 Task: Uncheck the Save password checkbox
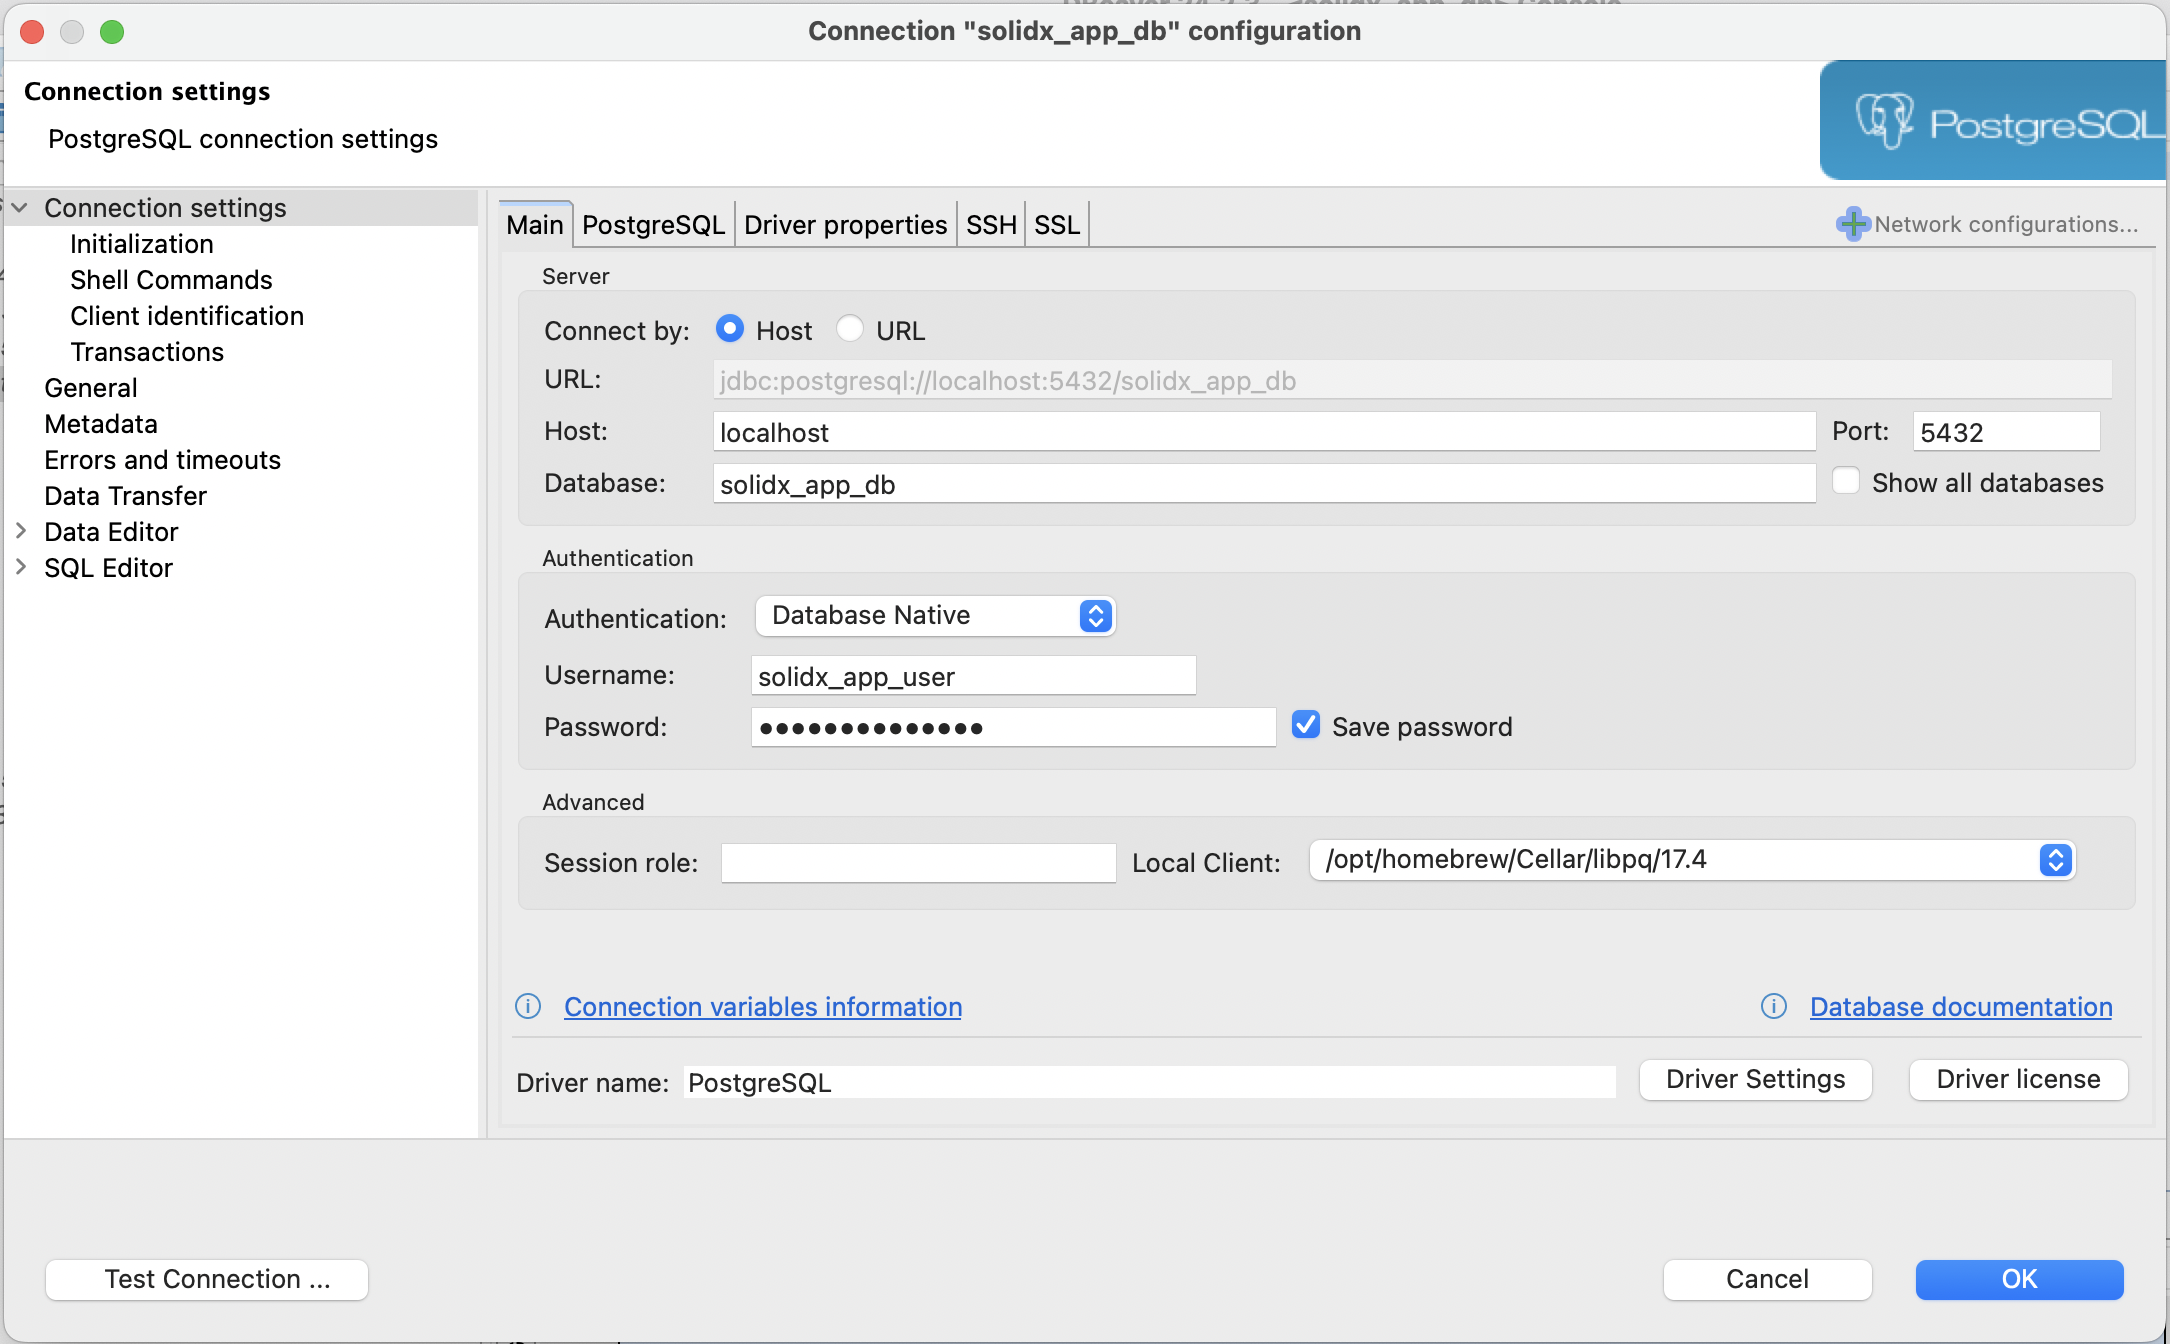pyautogui.click(x=1306, y=725)
